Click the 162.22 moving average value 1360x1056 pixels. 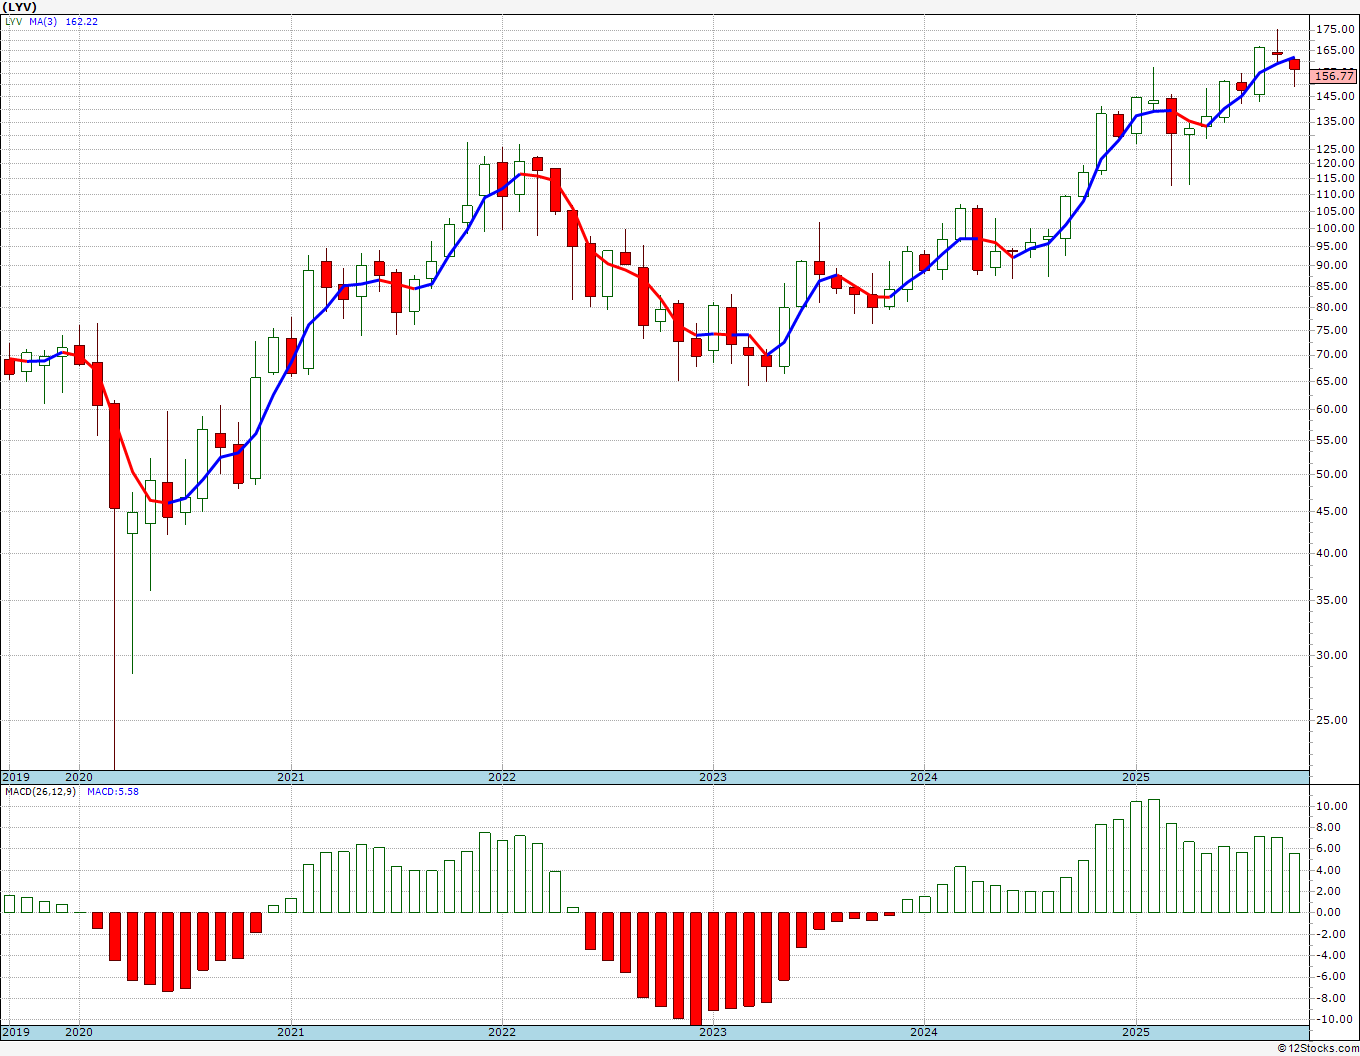[81, 21]
